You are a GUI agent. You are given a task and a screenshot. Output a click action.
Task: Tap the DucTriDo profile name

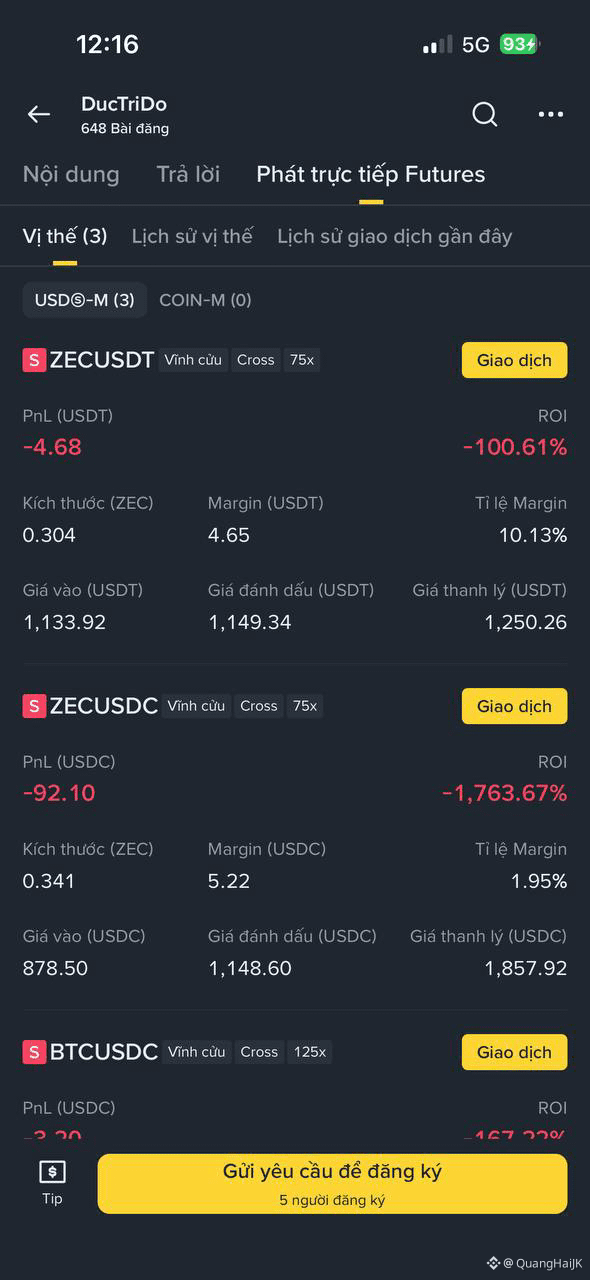124,104
